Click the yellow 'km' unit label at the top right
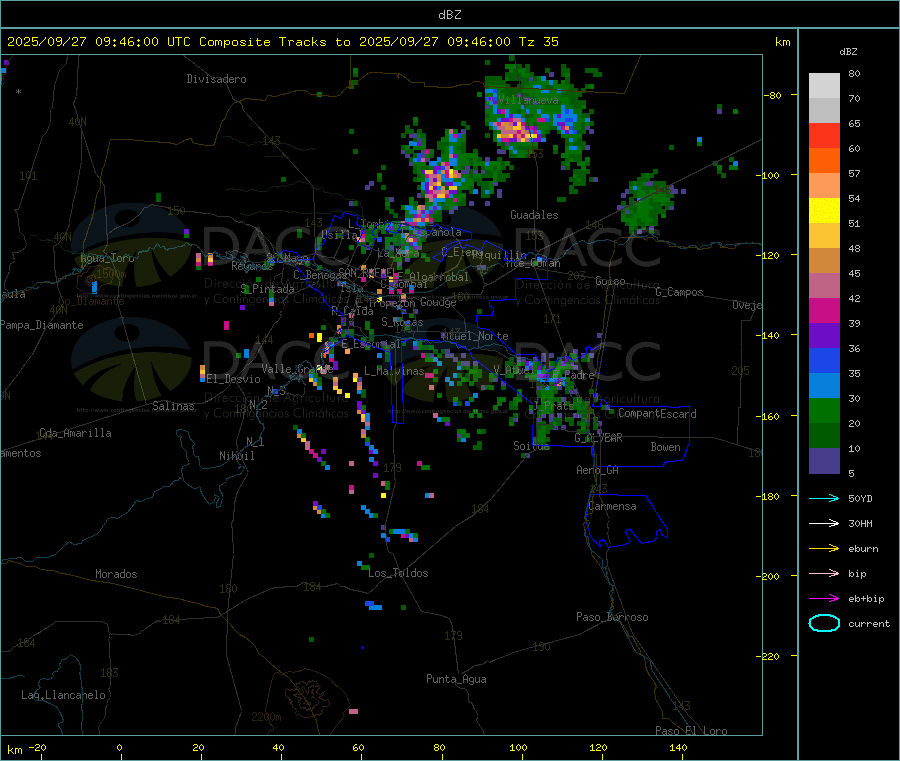 click(782, 42)
